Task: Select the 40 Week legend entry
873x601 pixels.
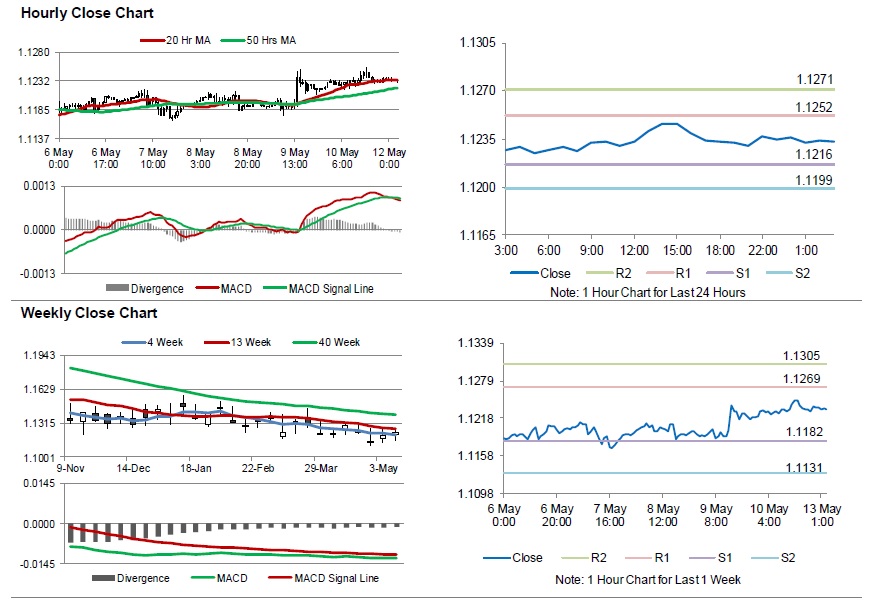Action: point(335,342)
